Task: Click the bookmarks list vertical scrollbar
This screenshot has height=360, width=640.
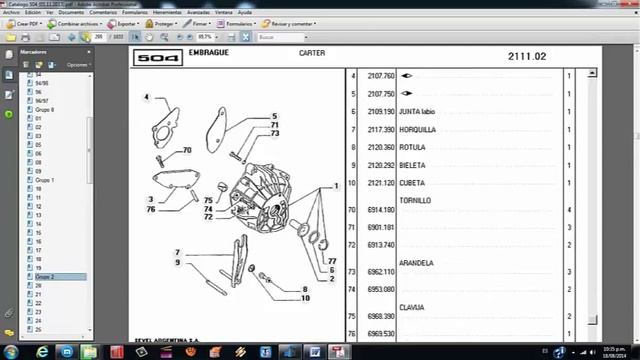Action: 90,150
